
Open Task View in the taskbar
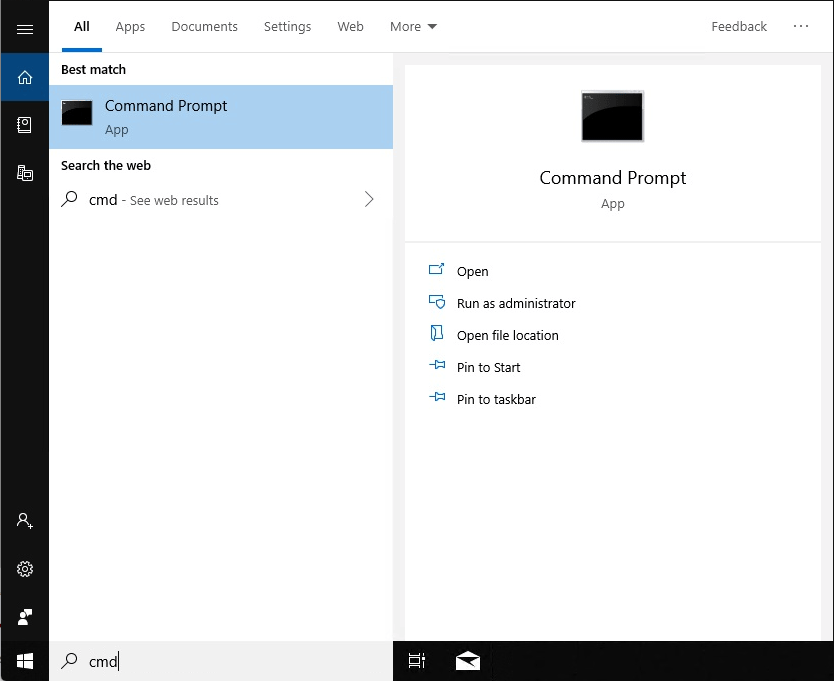[417, 661]
